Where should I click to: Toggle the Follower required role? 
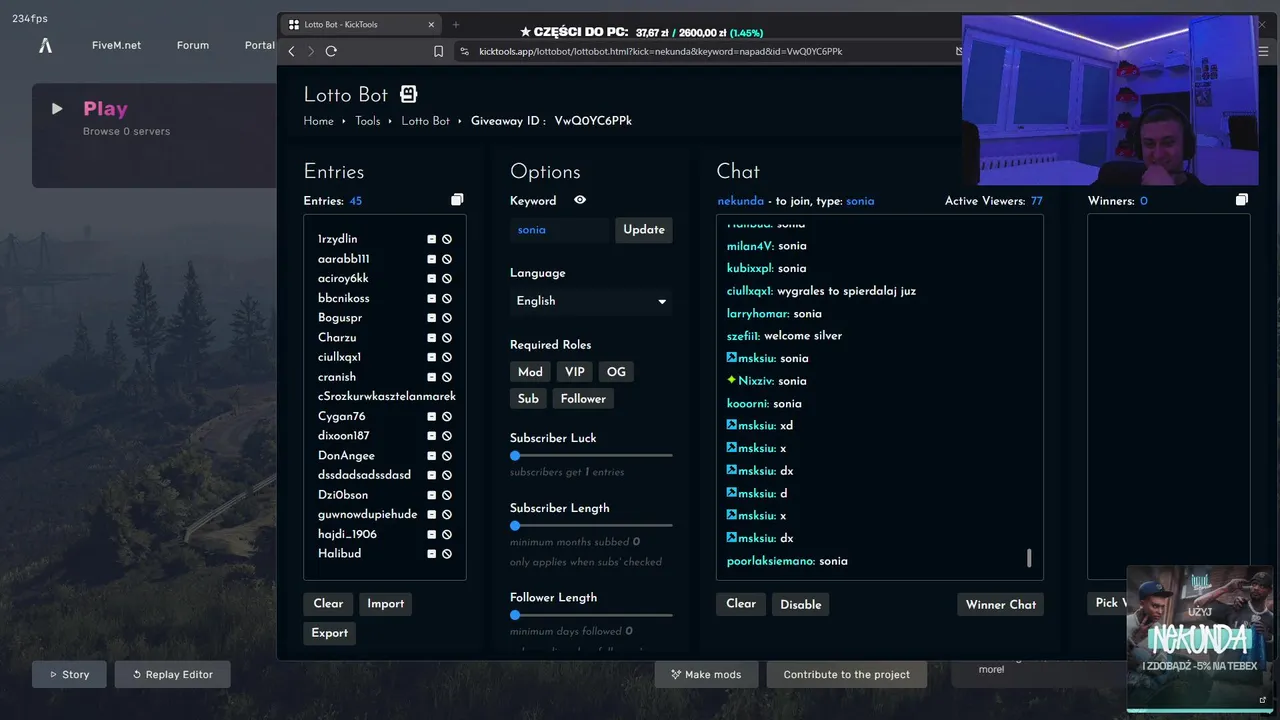(583, 398)
